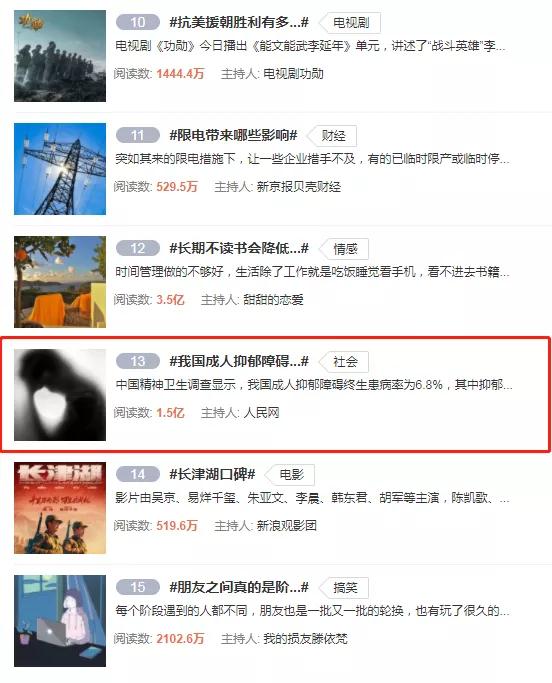Click the 电视剧 category tag

(x=350, y=23)
